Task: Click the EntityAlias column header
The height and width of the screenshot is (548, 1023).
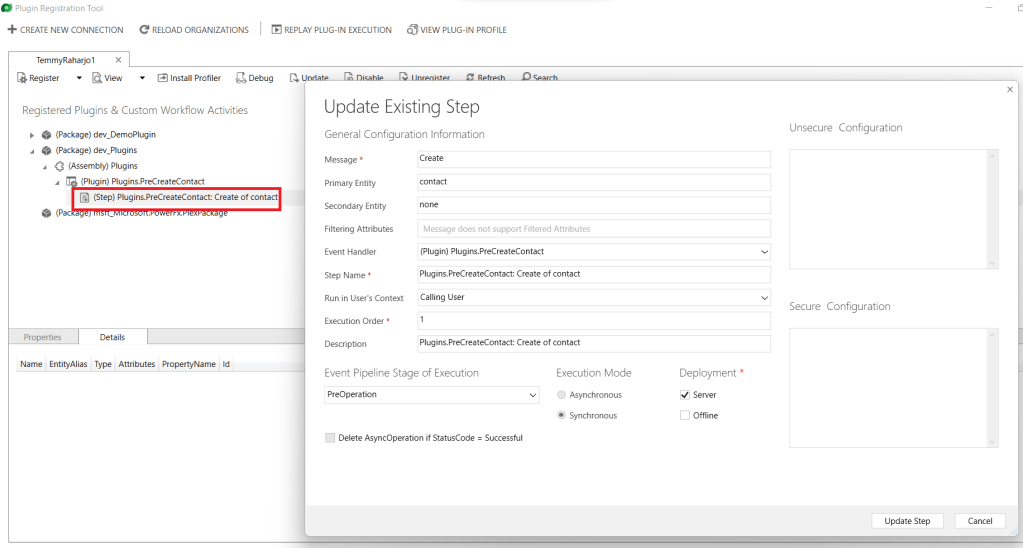Action: click(x=69, y=364)
